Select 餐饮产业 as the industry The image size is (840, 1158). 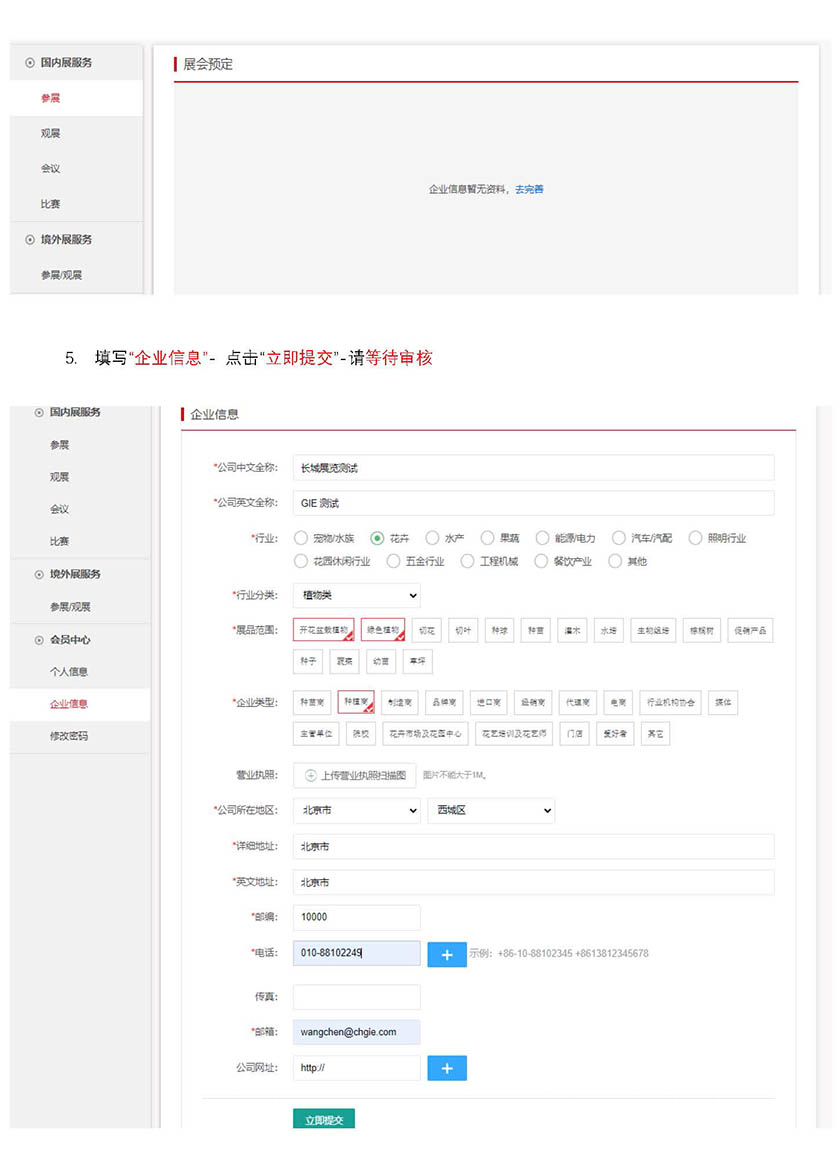543,561
